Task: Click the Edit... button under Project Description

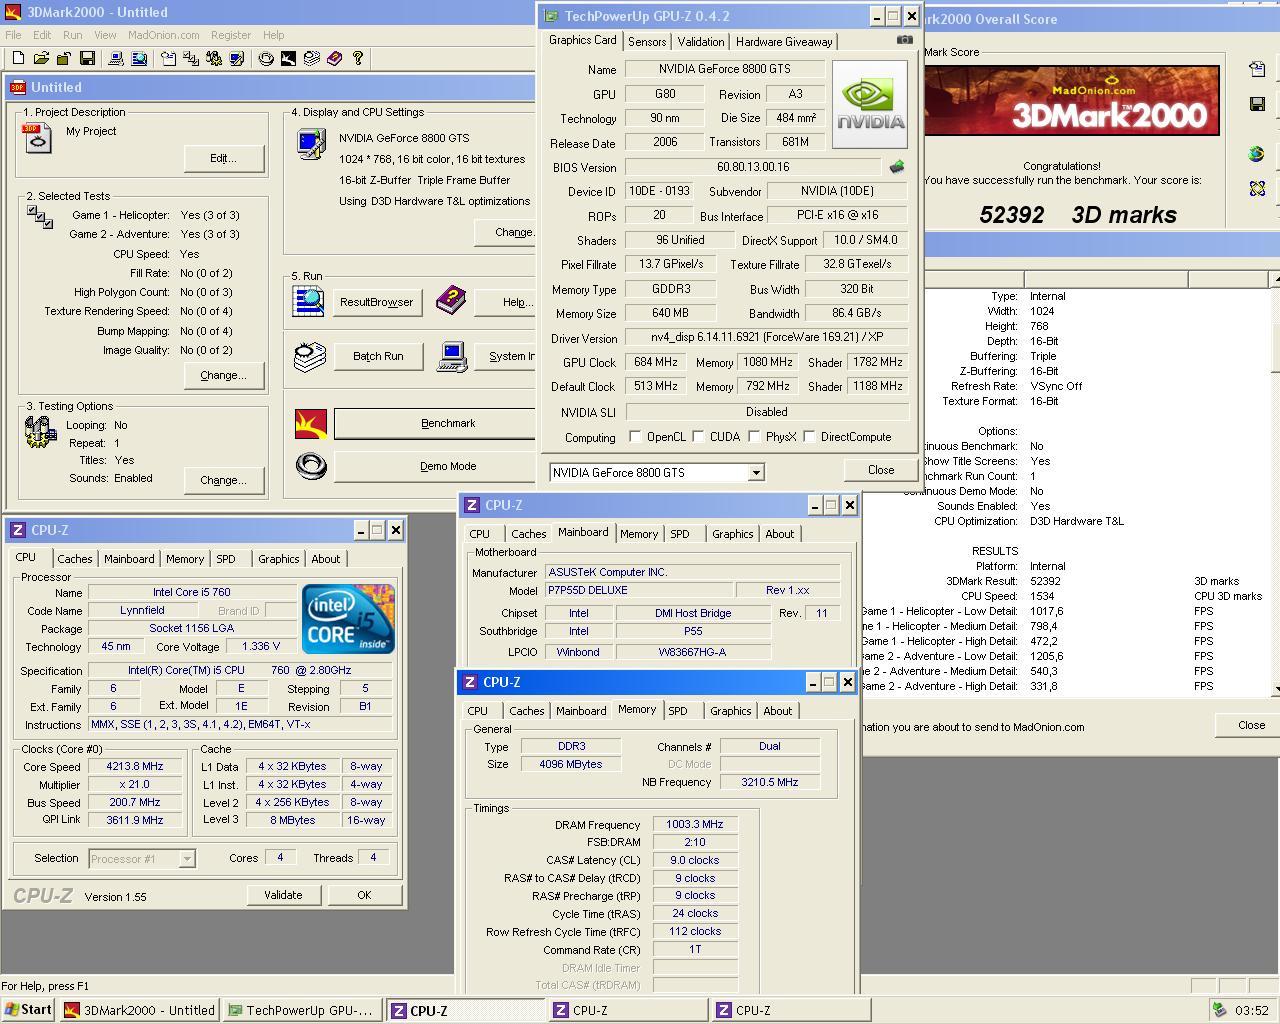Action: tap(224, 158)
